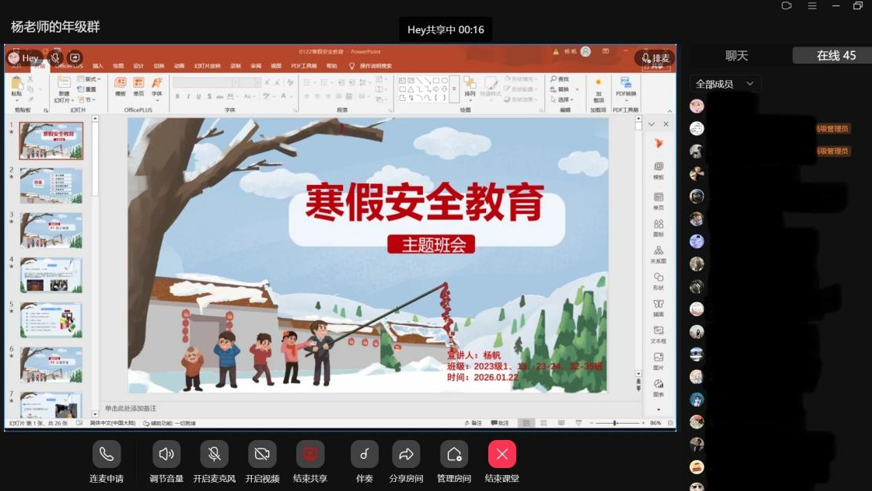Click the 分享房间 share icon
872x491 pixels.
click(x=406, y=454)
